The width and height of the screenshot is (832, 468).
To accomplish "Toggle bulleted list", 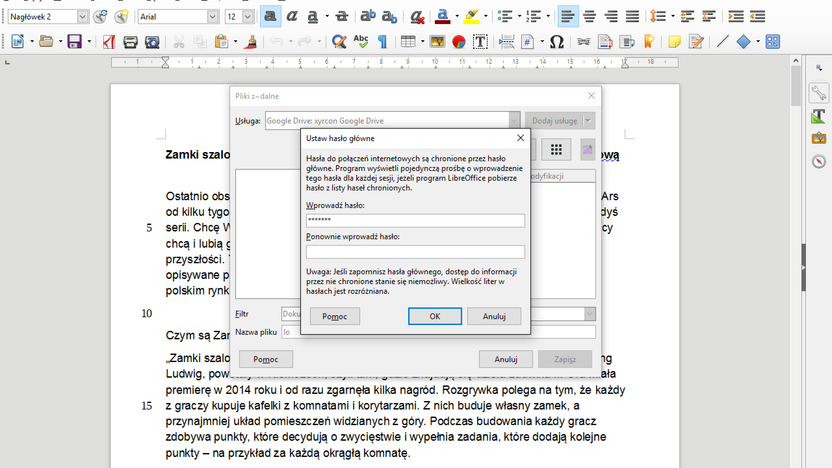I will click(505, 17).
